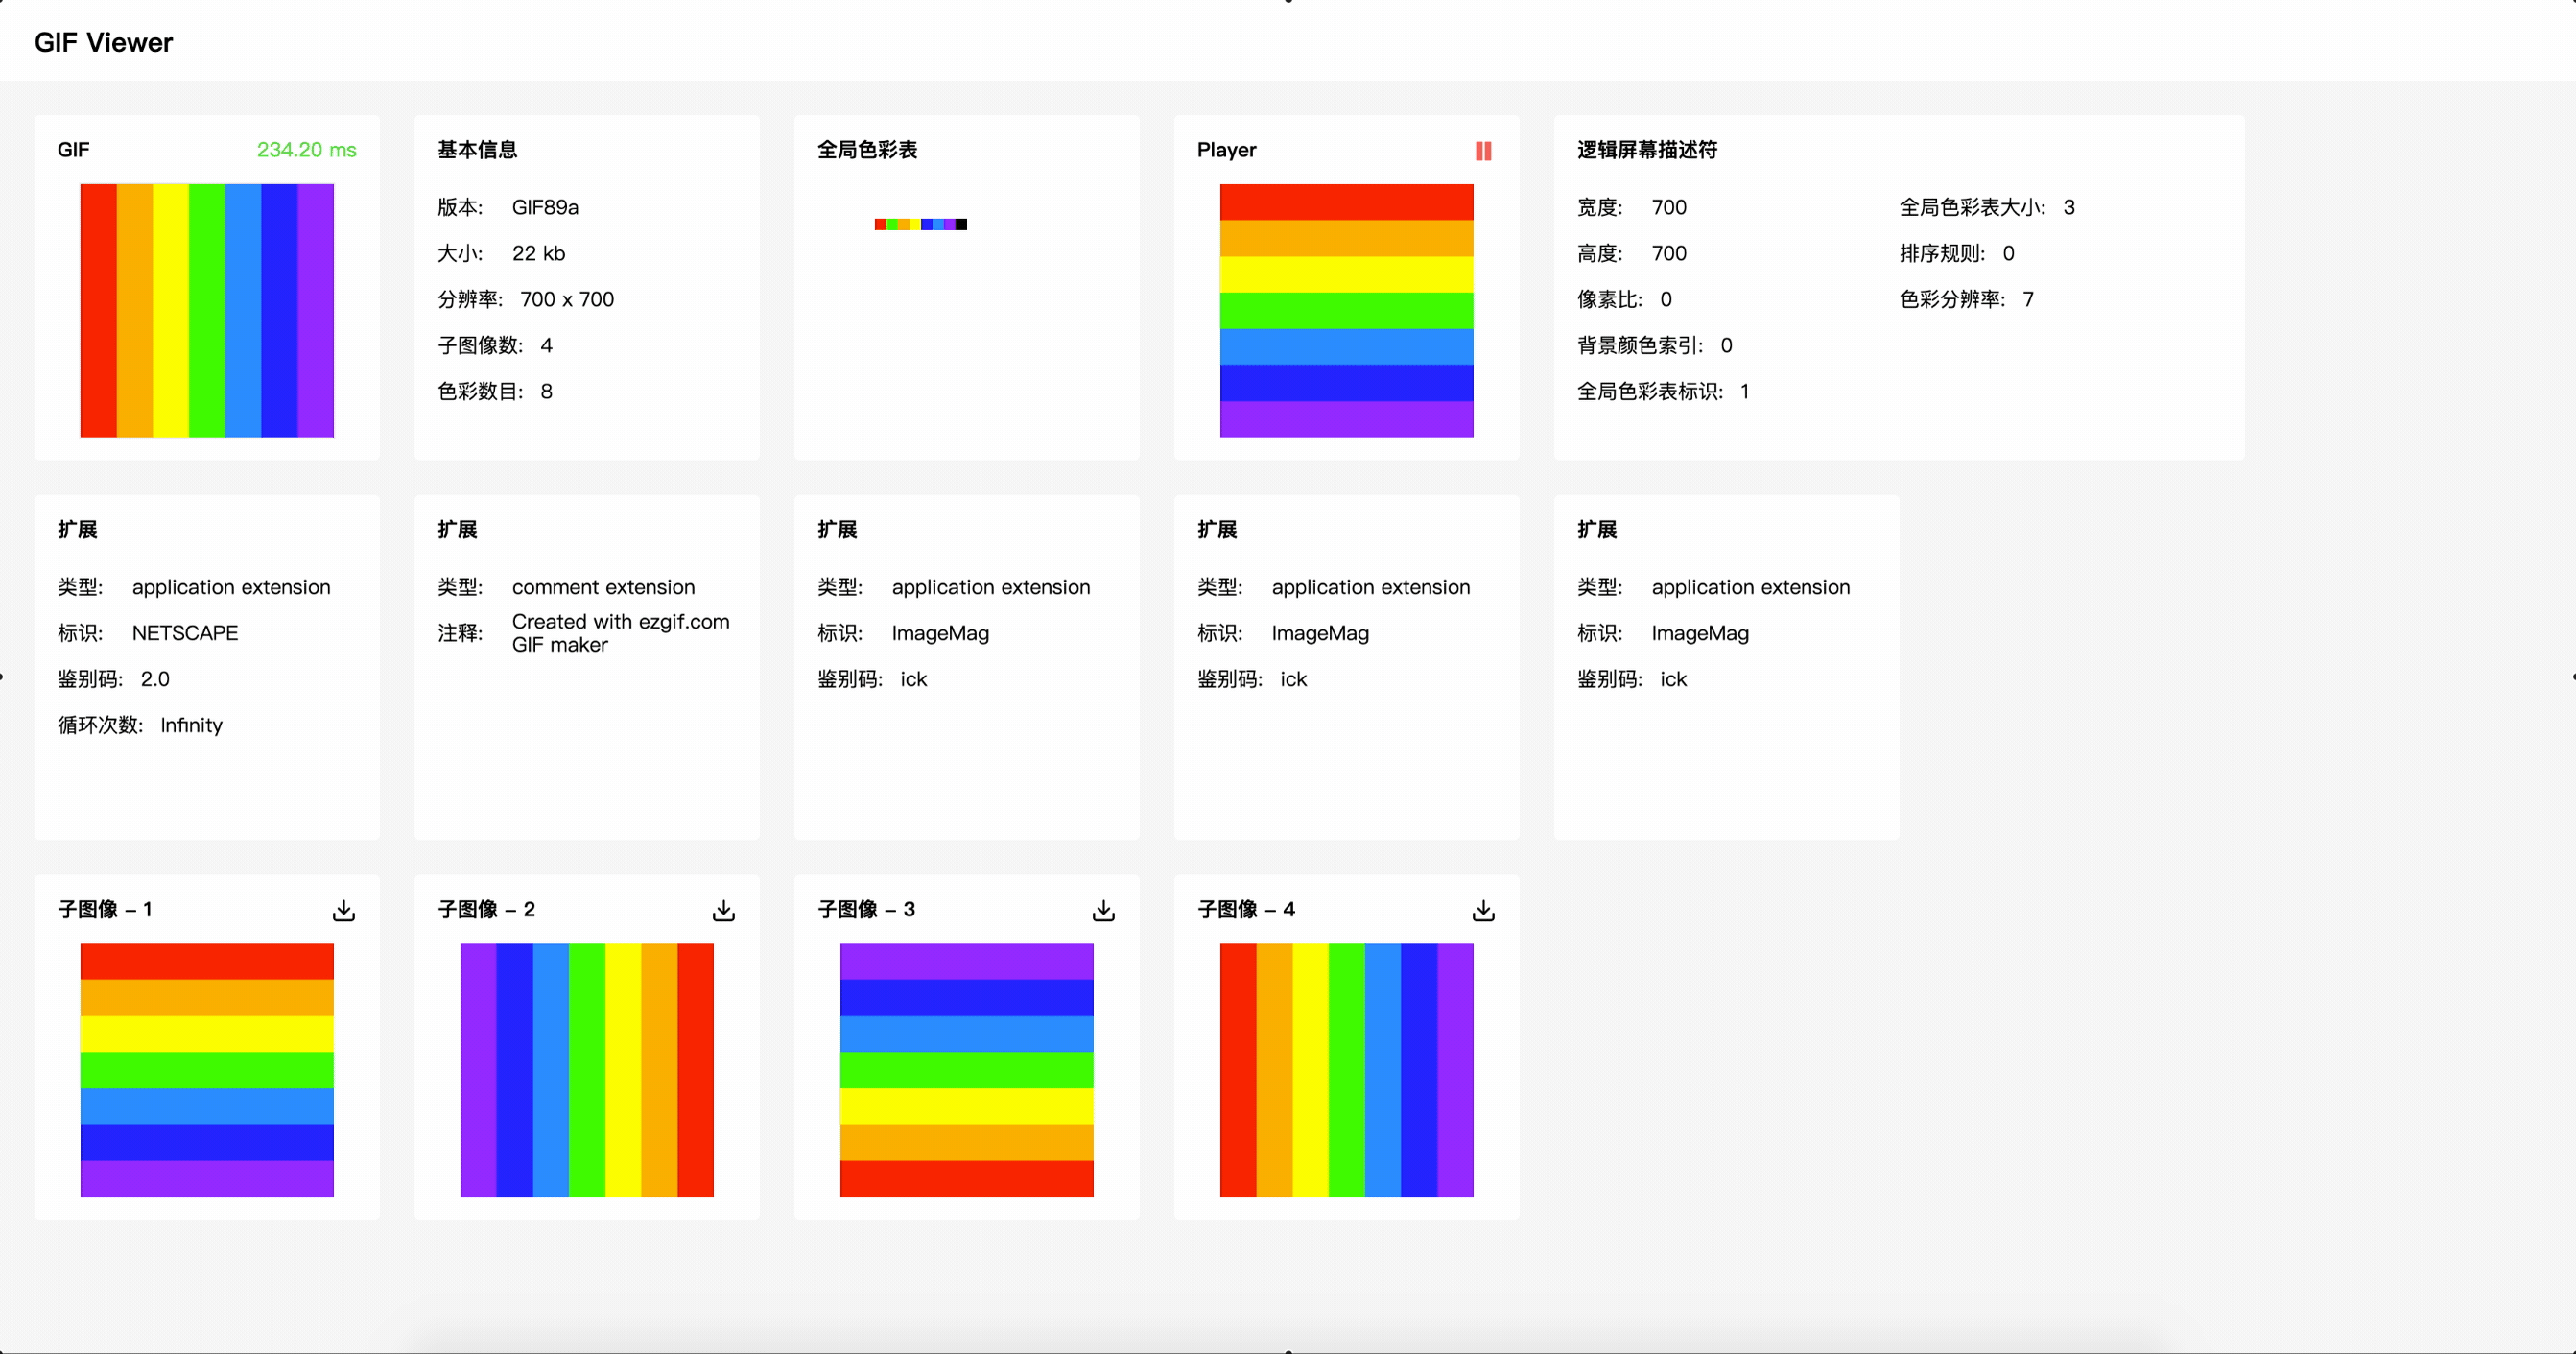Pause the GIF Player

pos(1483,151)
